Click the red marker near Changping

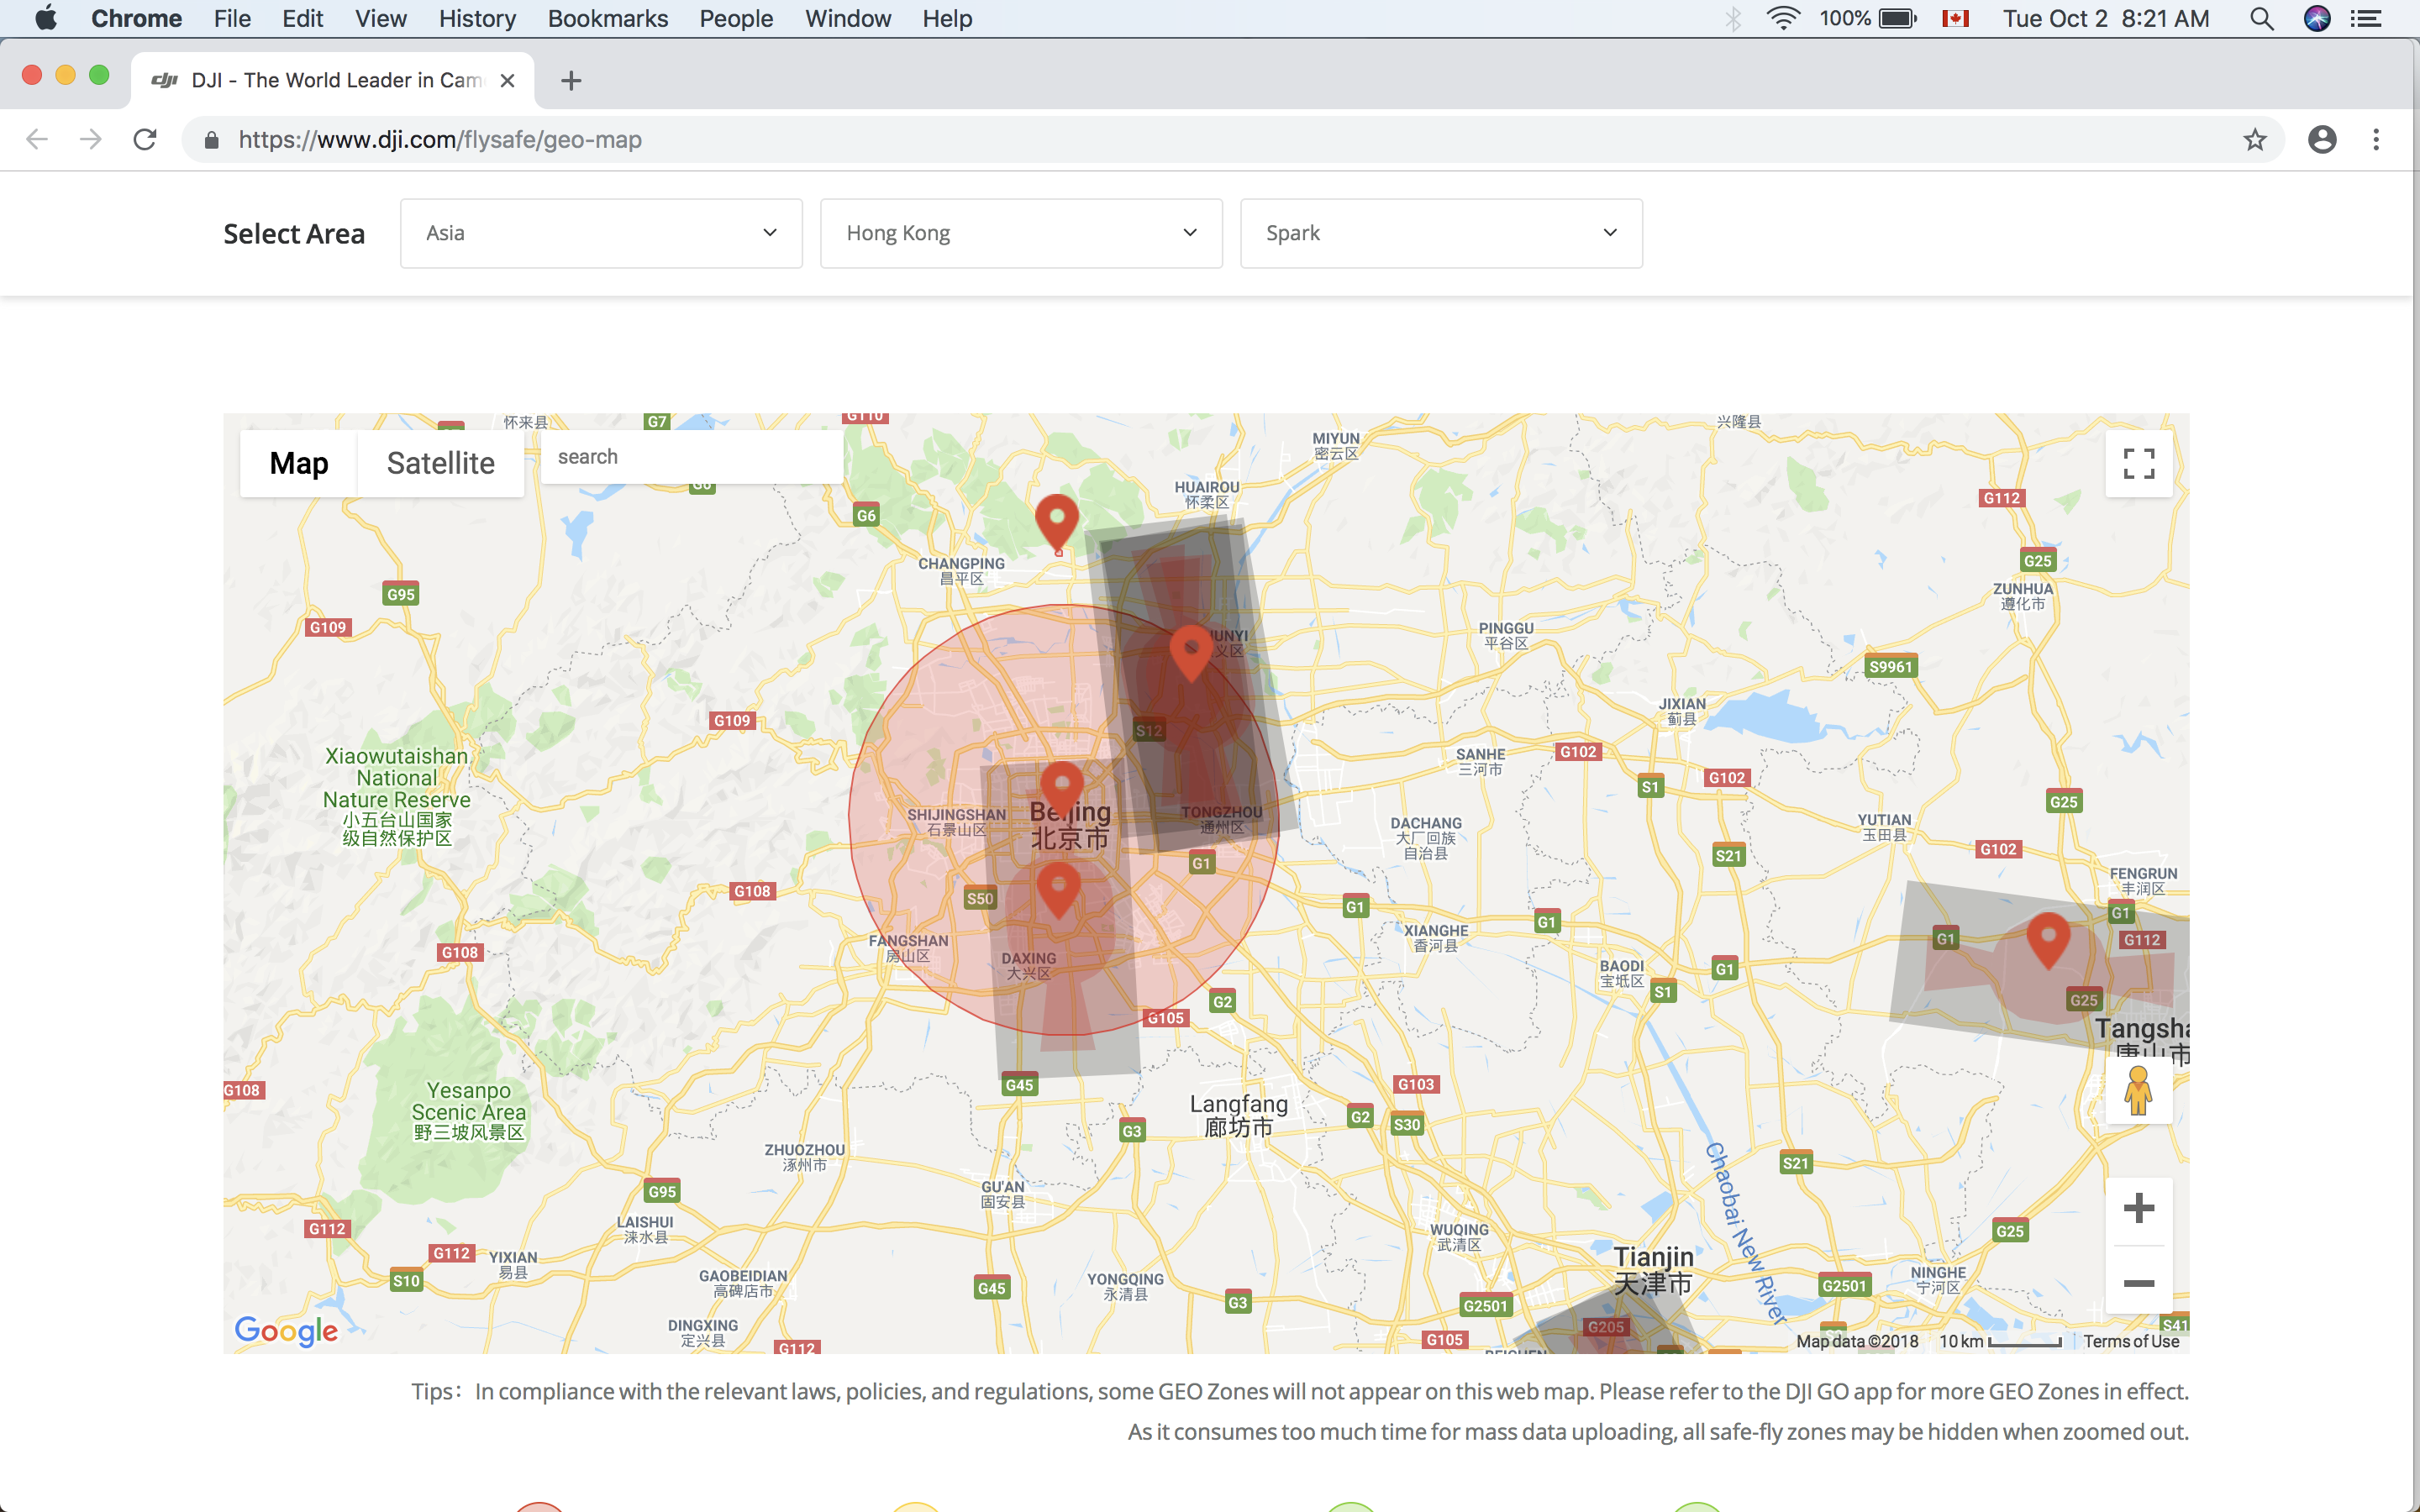pos(1057,519)
